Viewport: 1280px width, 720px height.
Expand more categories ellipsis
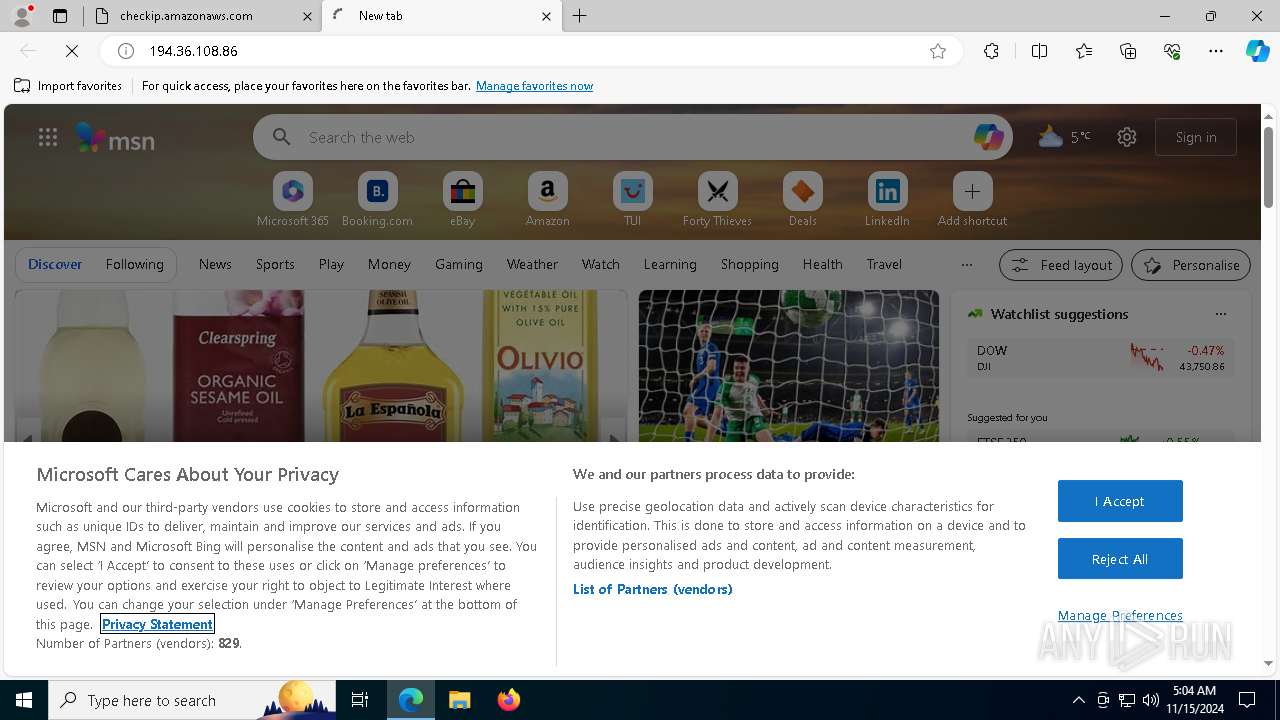coord(966,265)
